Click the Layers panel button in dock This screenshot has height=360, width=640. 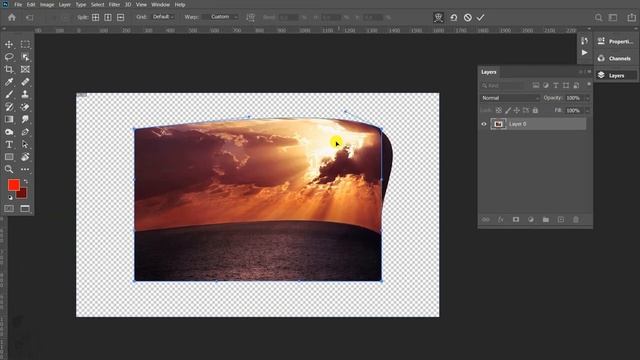[616, 76]
